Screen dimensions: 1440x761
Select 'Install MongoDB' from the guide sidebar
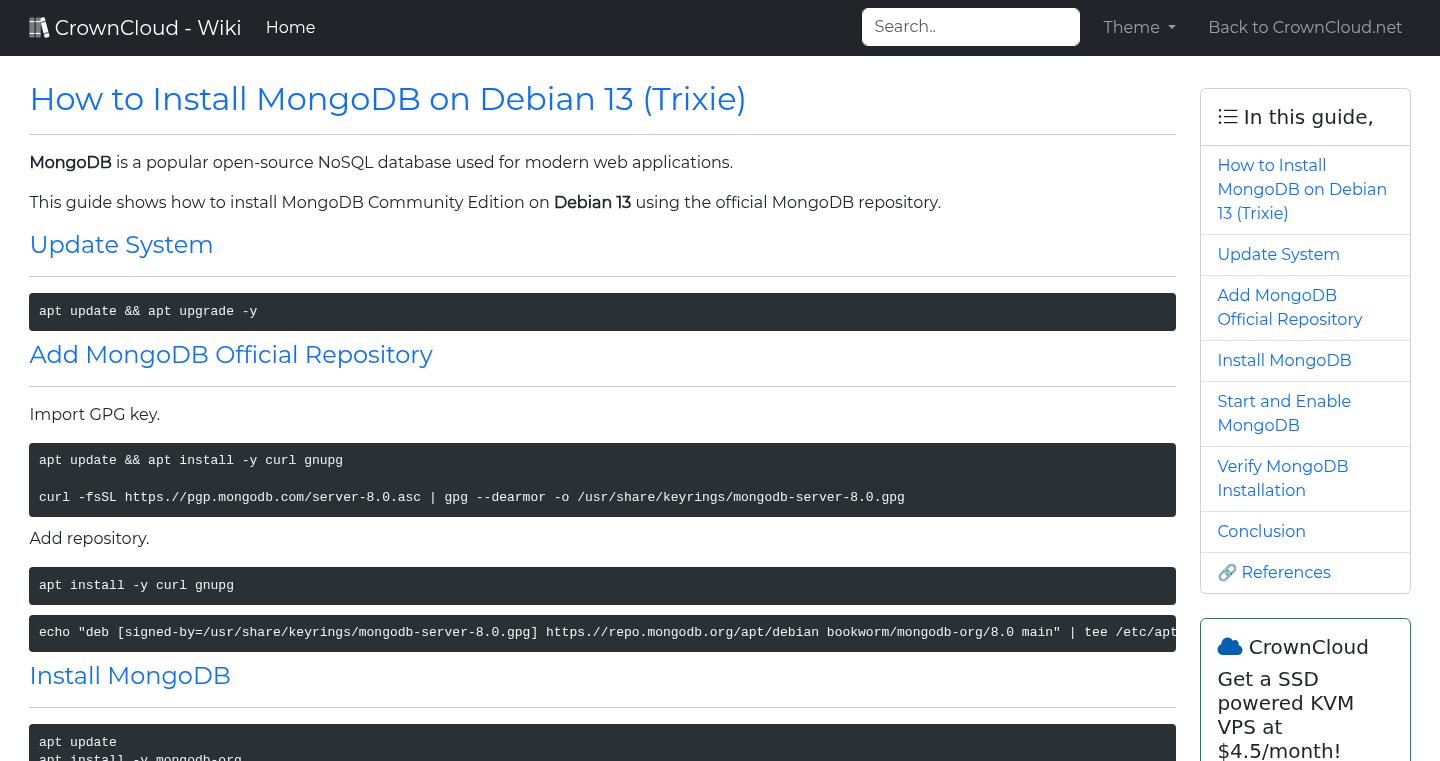coord(1284,360)
